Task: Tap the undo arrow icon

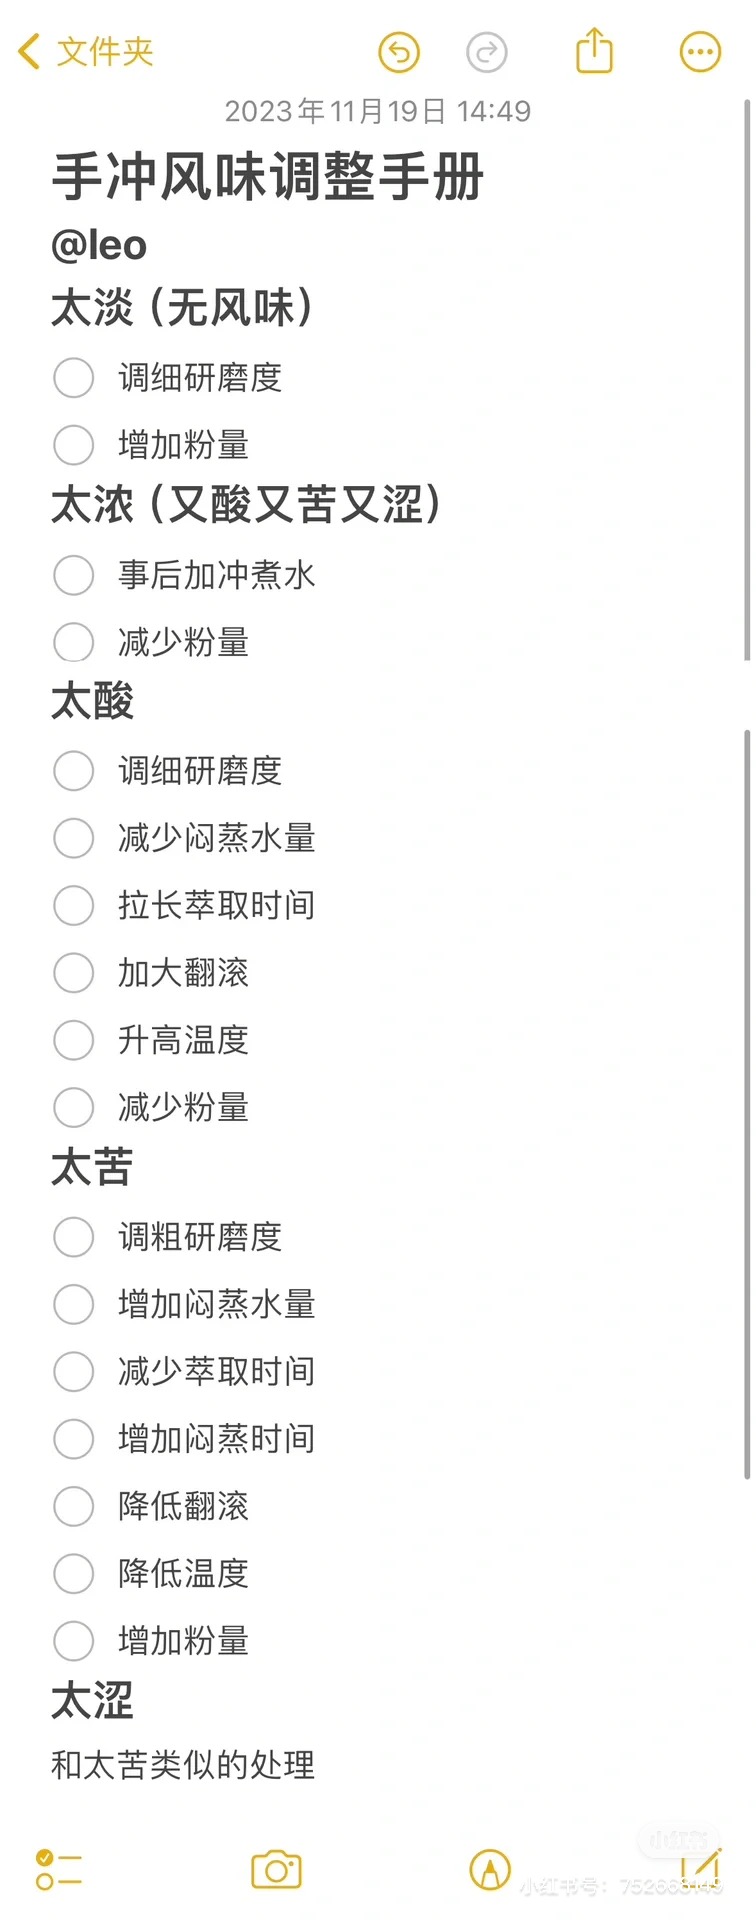Action: (x=399, y=53)
